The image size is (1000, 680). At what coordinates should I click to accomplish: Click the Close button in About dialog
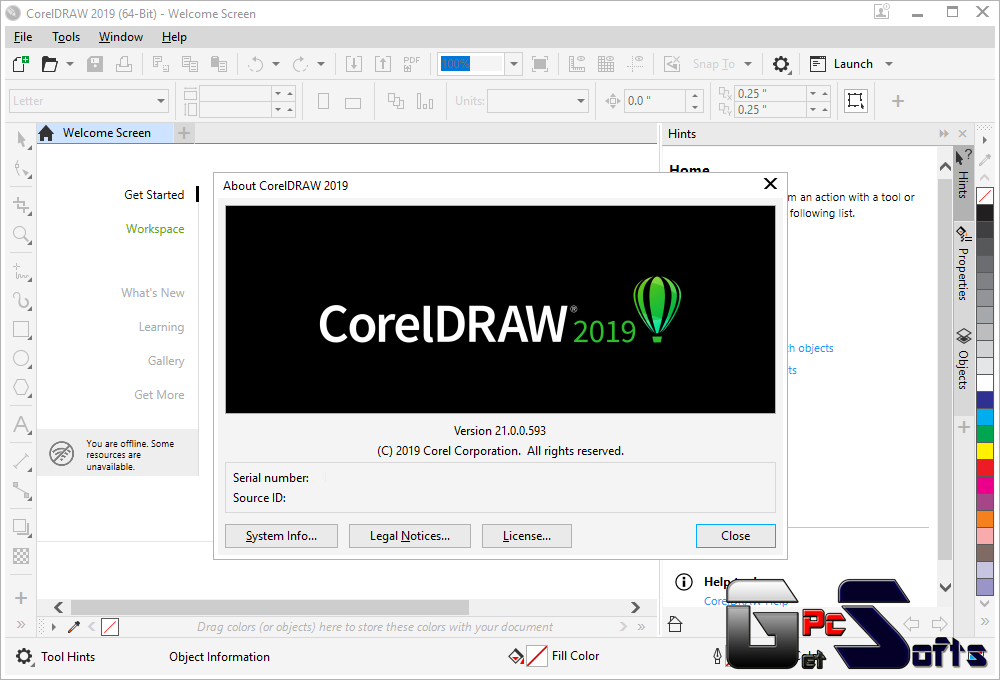coord(736,536)
